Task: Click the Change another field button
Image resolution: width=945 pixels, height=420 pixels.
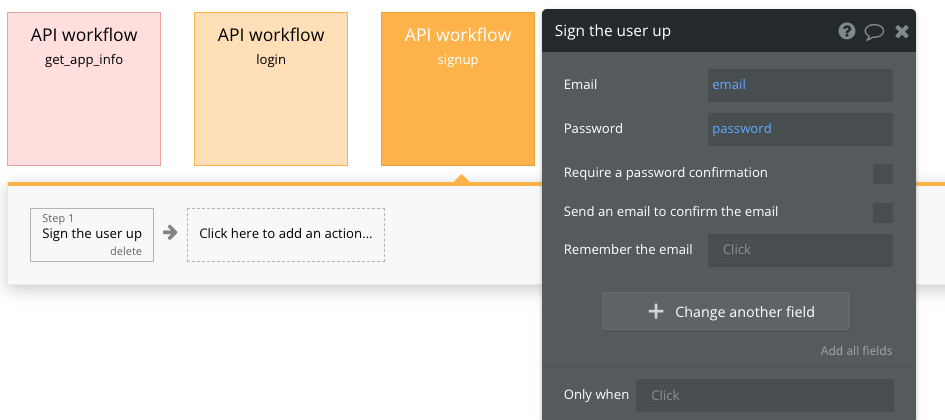Action: (725, 312)
